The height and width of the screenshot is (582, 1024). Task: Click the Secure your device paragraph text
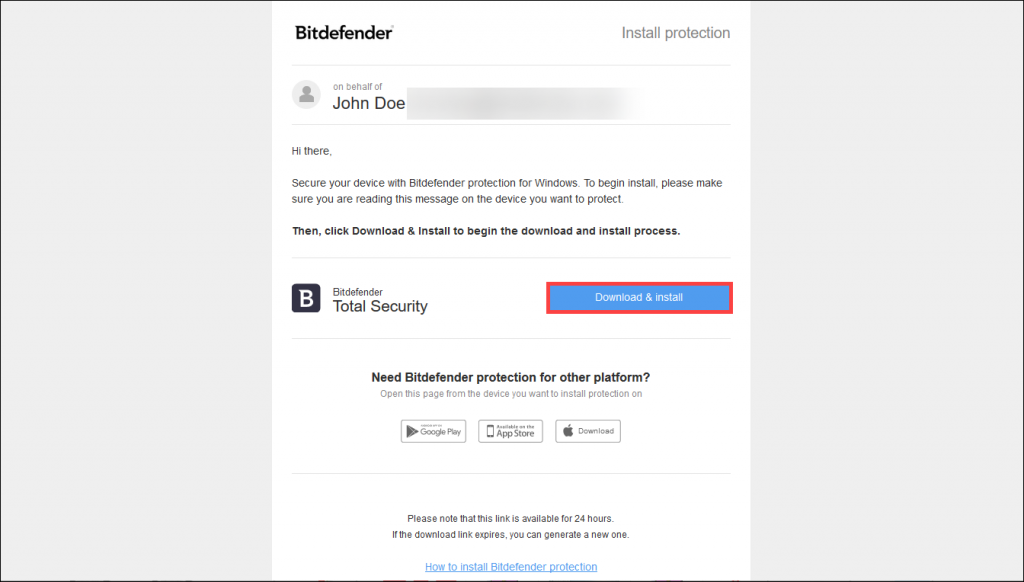click(507, 191)
